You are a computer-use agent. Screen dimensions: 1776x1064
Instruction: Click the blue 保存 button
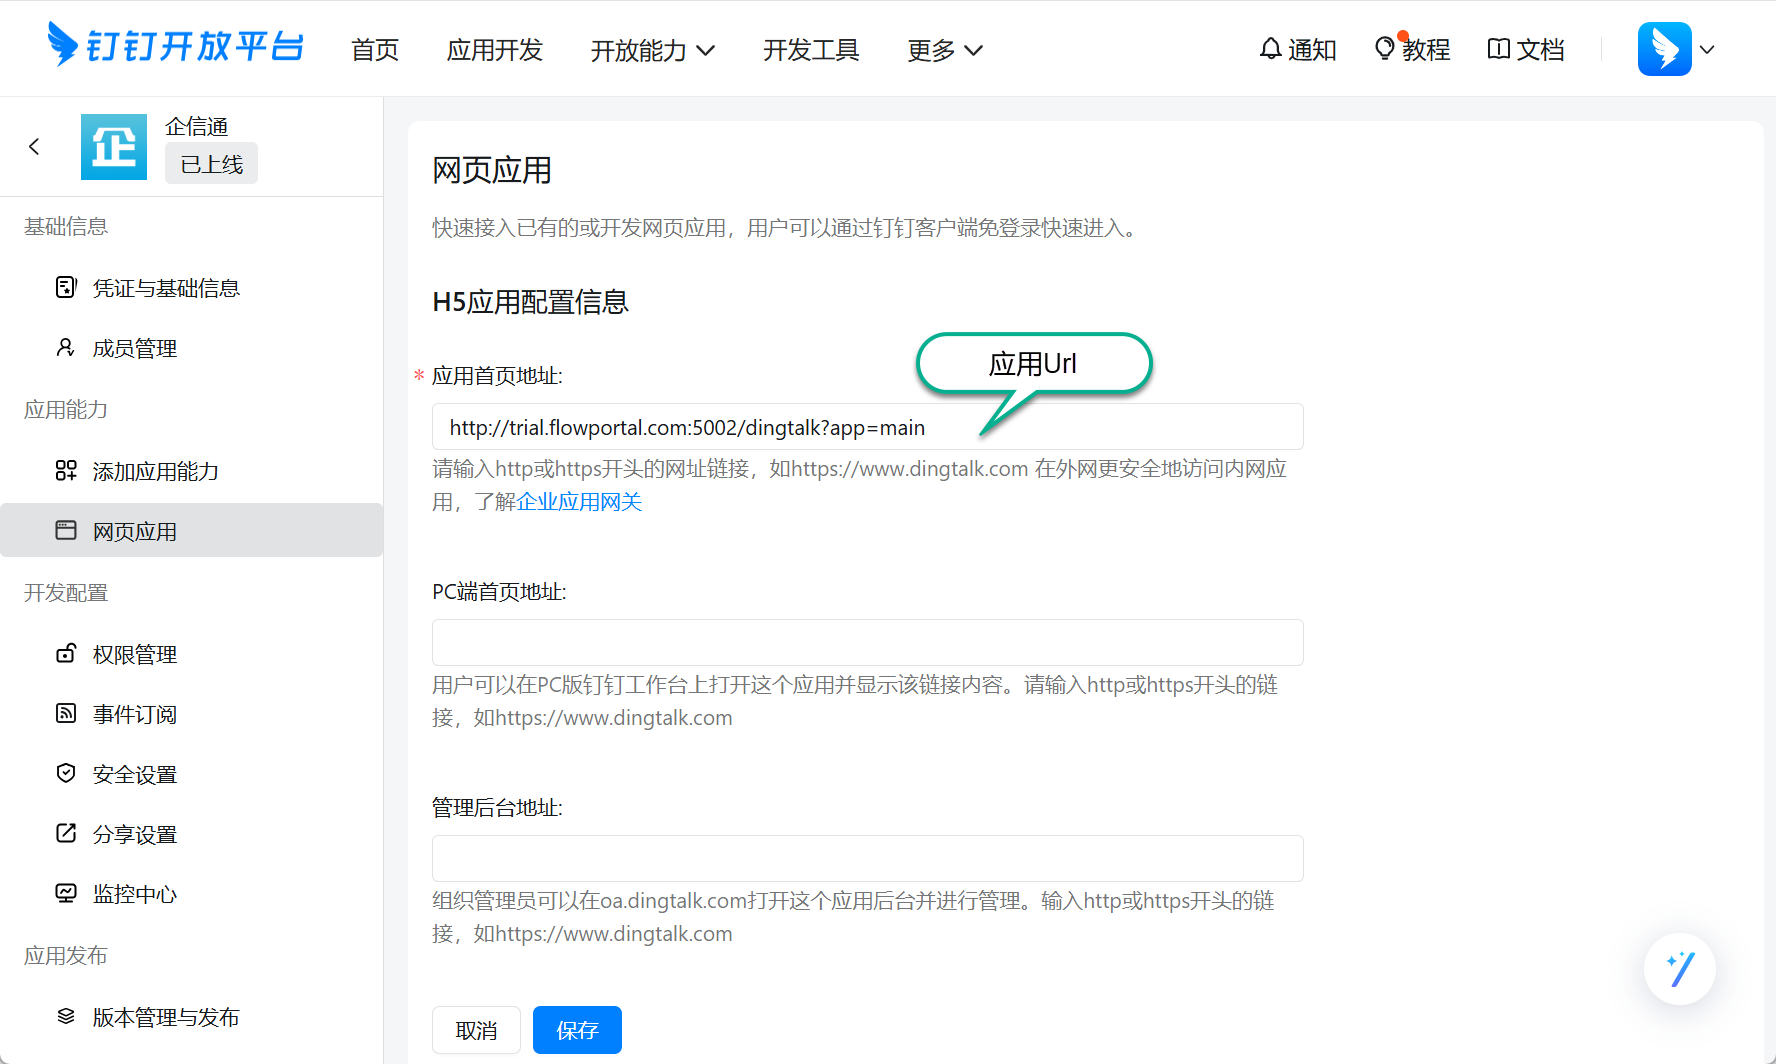pyautogui.click(x=577, y=1030)
